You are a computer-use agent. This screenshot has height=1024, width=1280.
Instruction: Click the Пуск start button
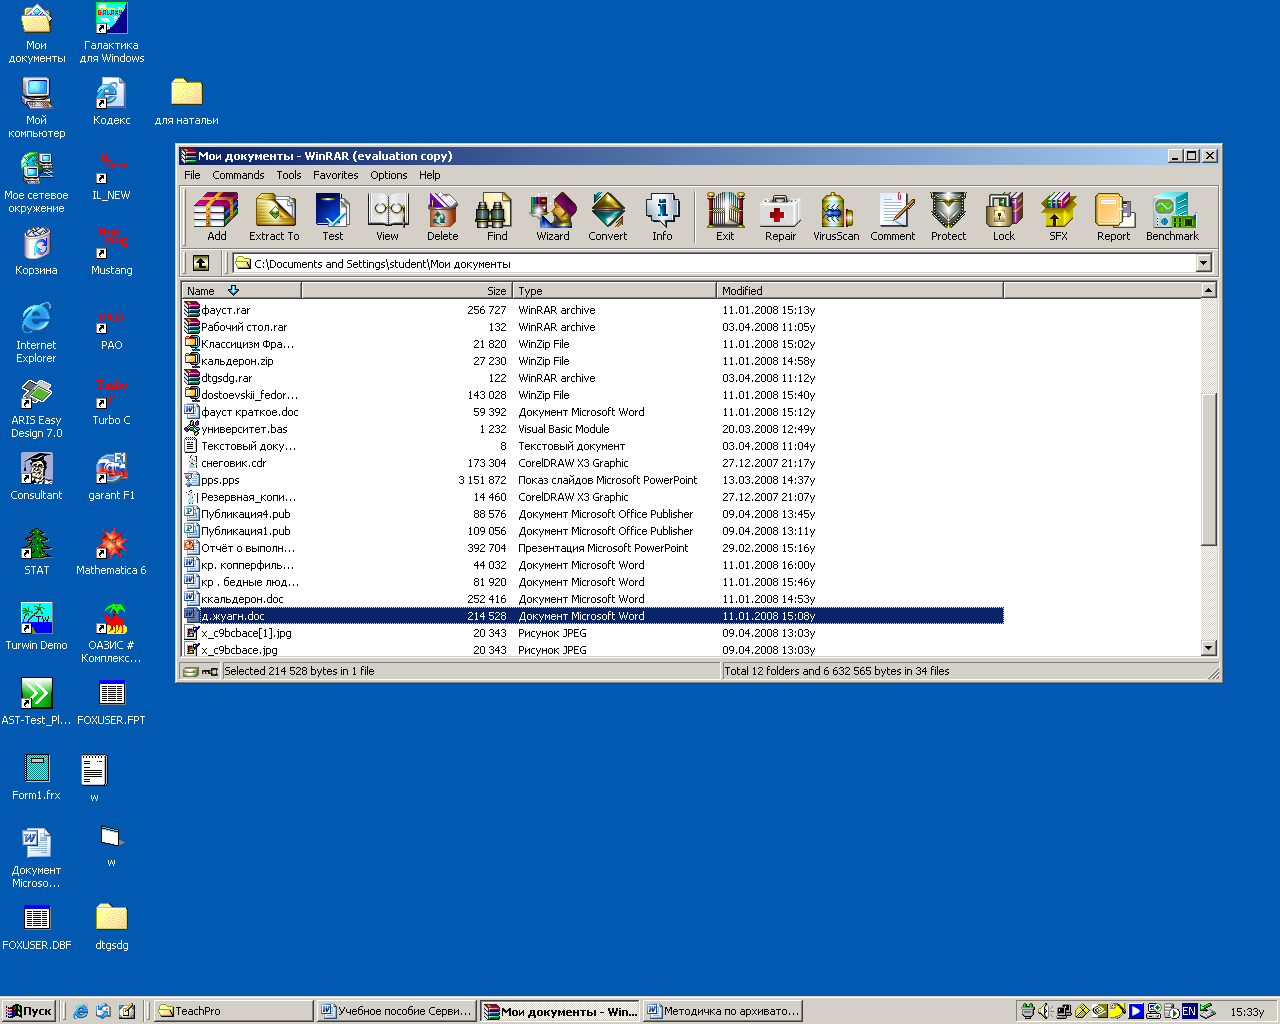point(28,1011)
